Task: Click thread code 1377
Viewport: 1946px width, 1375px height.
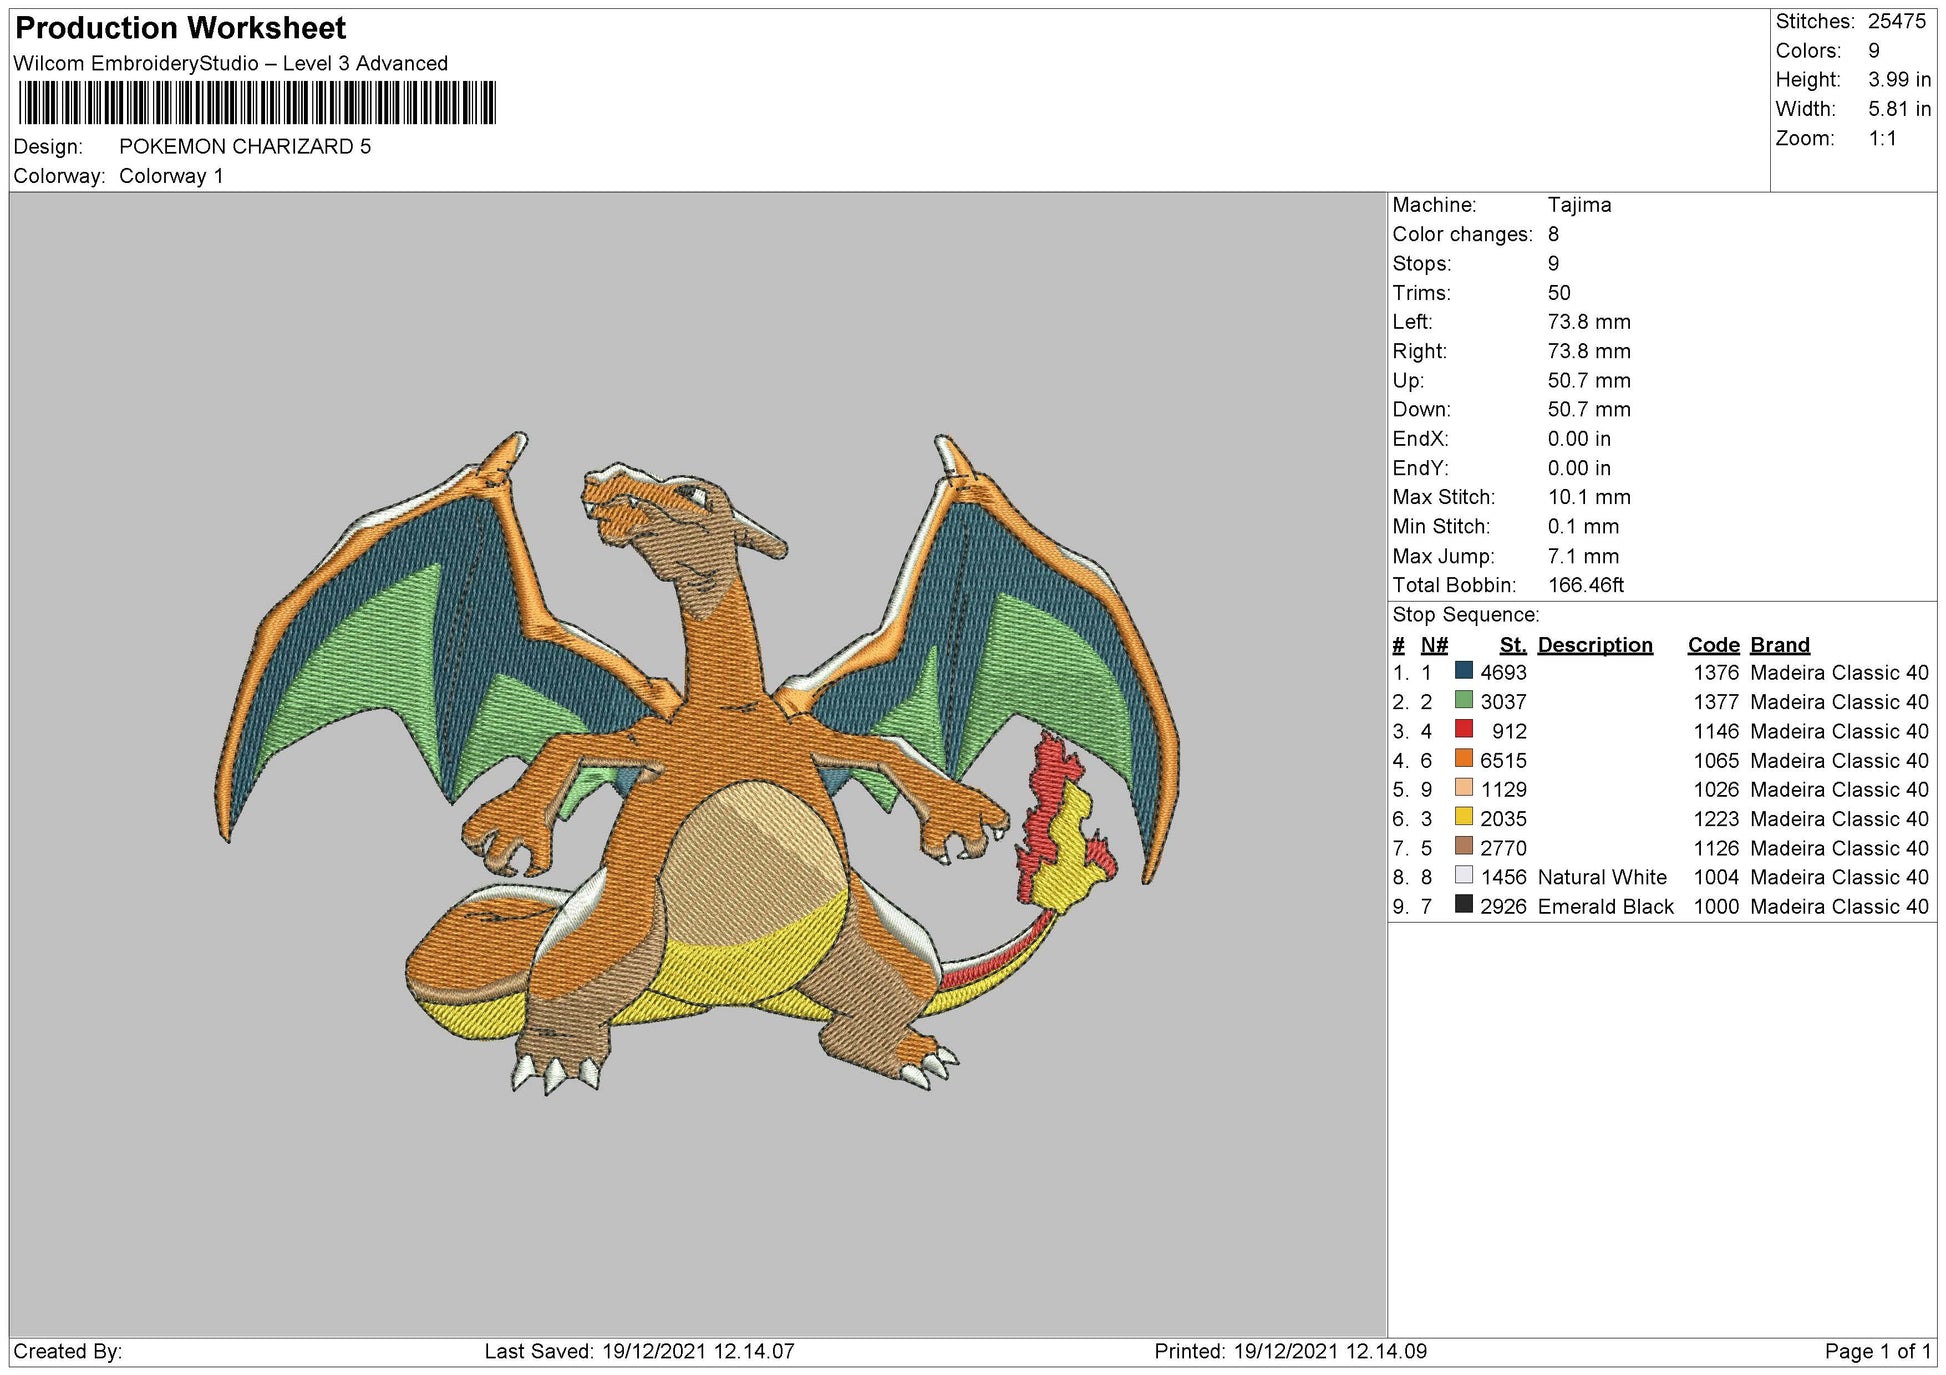Action: tap(1716, 702)
